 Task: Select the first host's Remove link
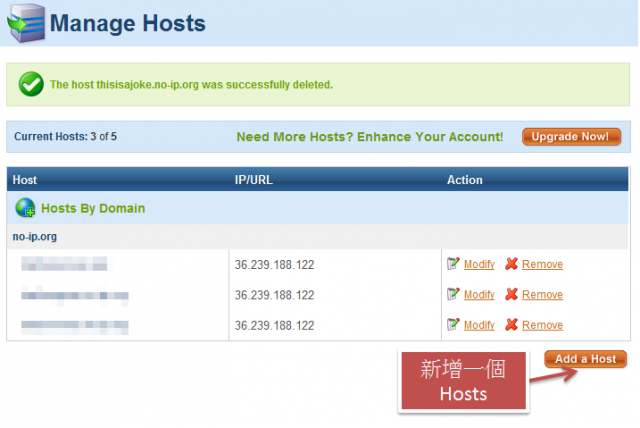[542, 264]
